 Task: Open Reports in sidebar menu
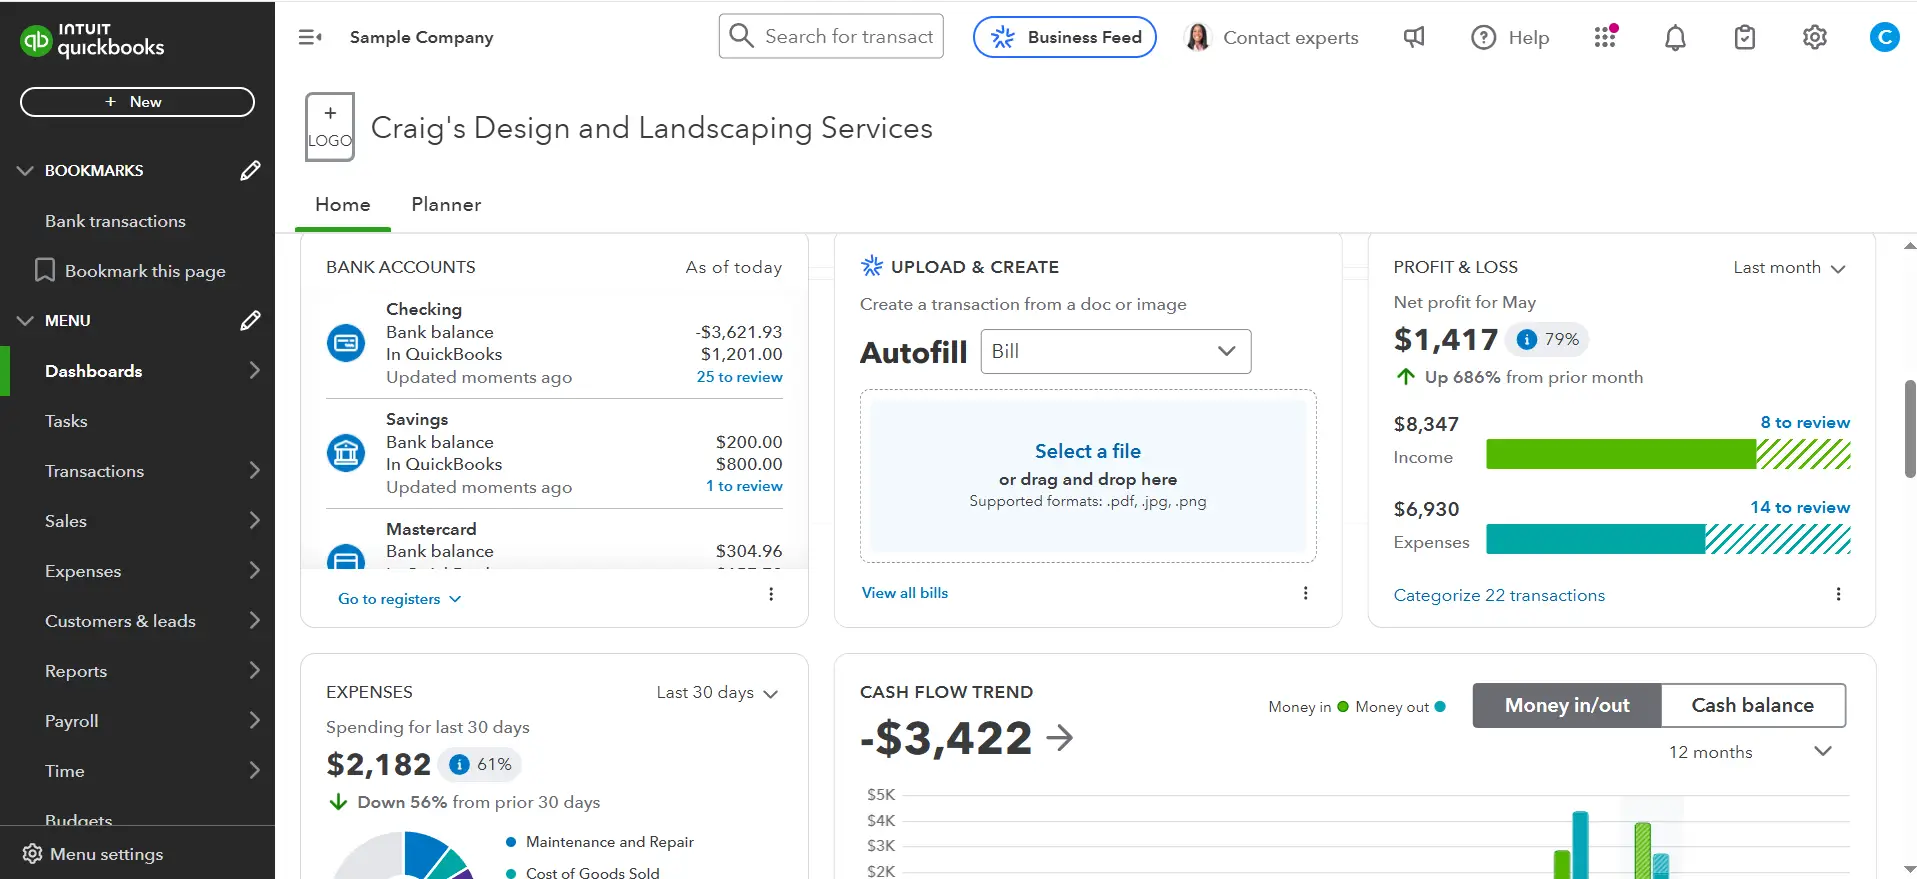76,671
